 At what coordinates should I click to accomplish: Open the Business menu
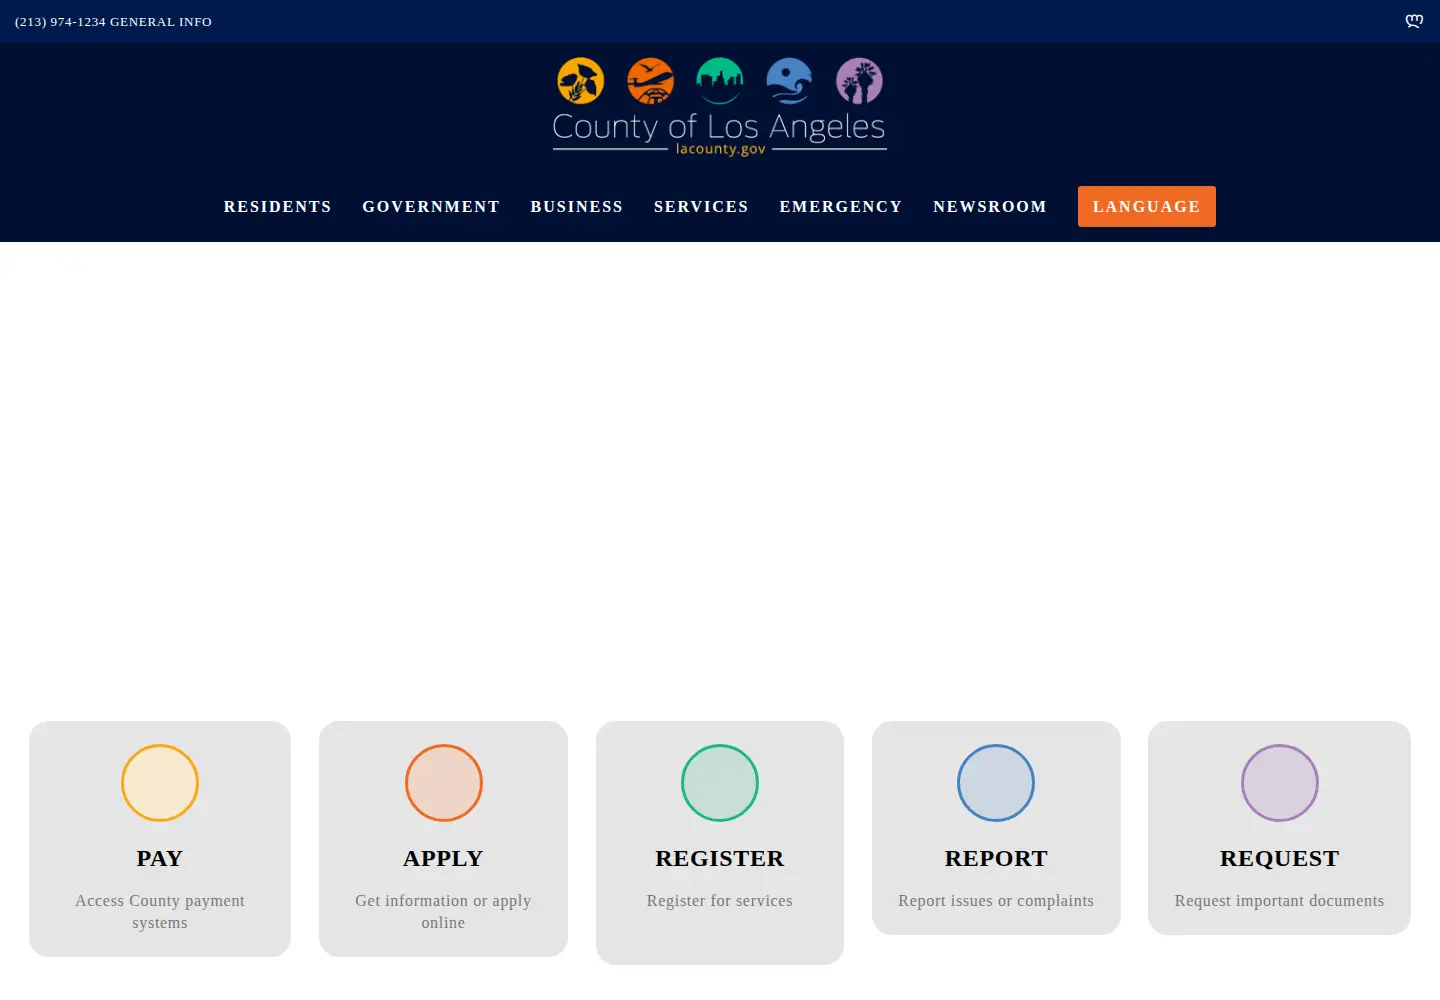click(x=577, y=207)
